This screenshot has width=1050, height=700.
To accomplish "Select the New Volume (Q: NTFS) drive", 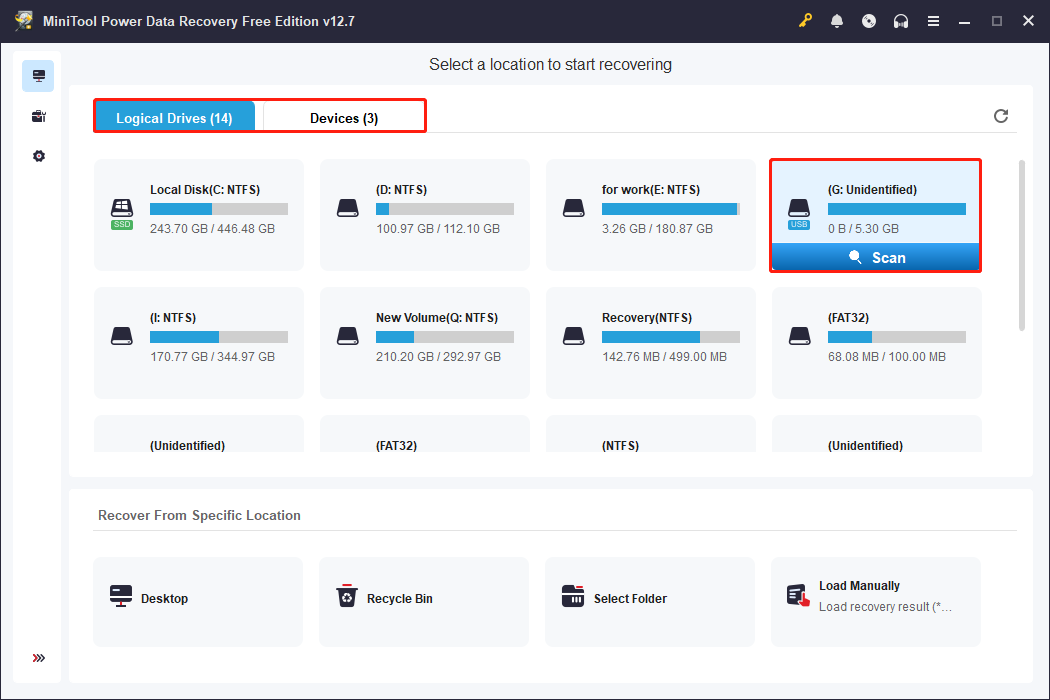I will pos(425,342).
